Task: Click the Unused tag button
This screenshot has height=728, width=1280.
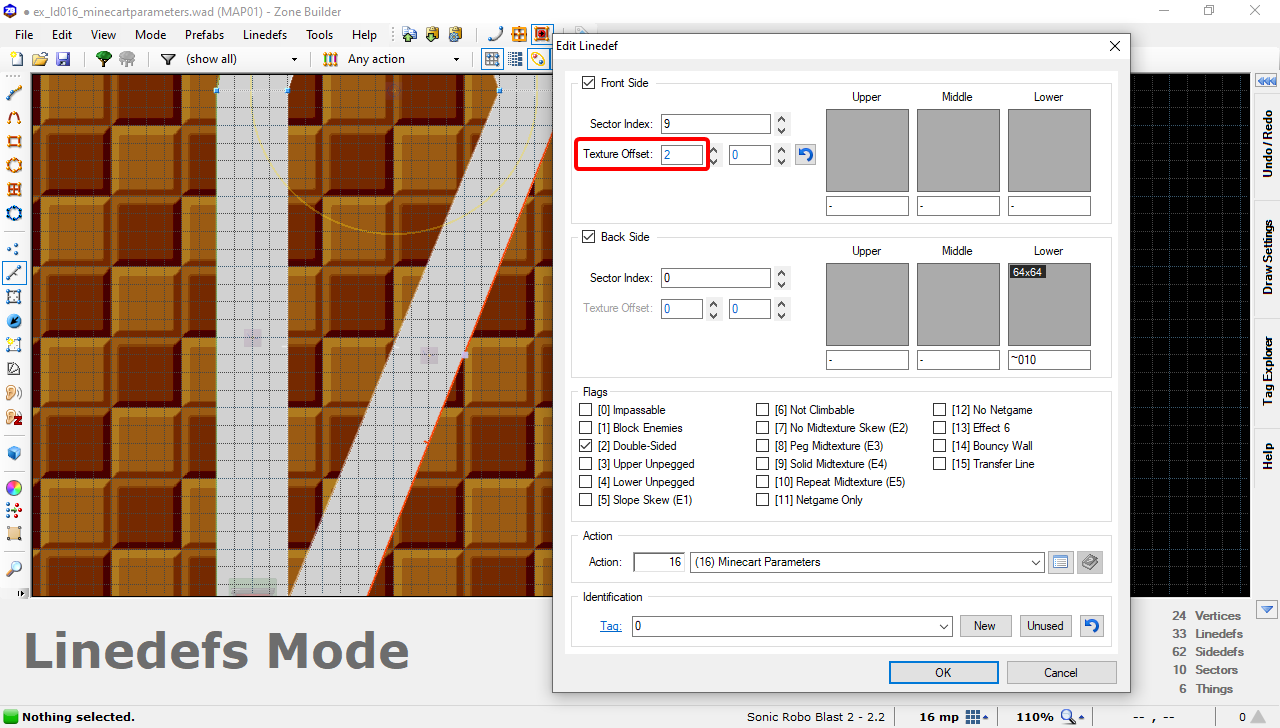Action: click(1045, 626)
